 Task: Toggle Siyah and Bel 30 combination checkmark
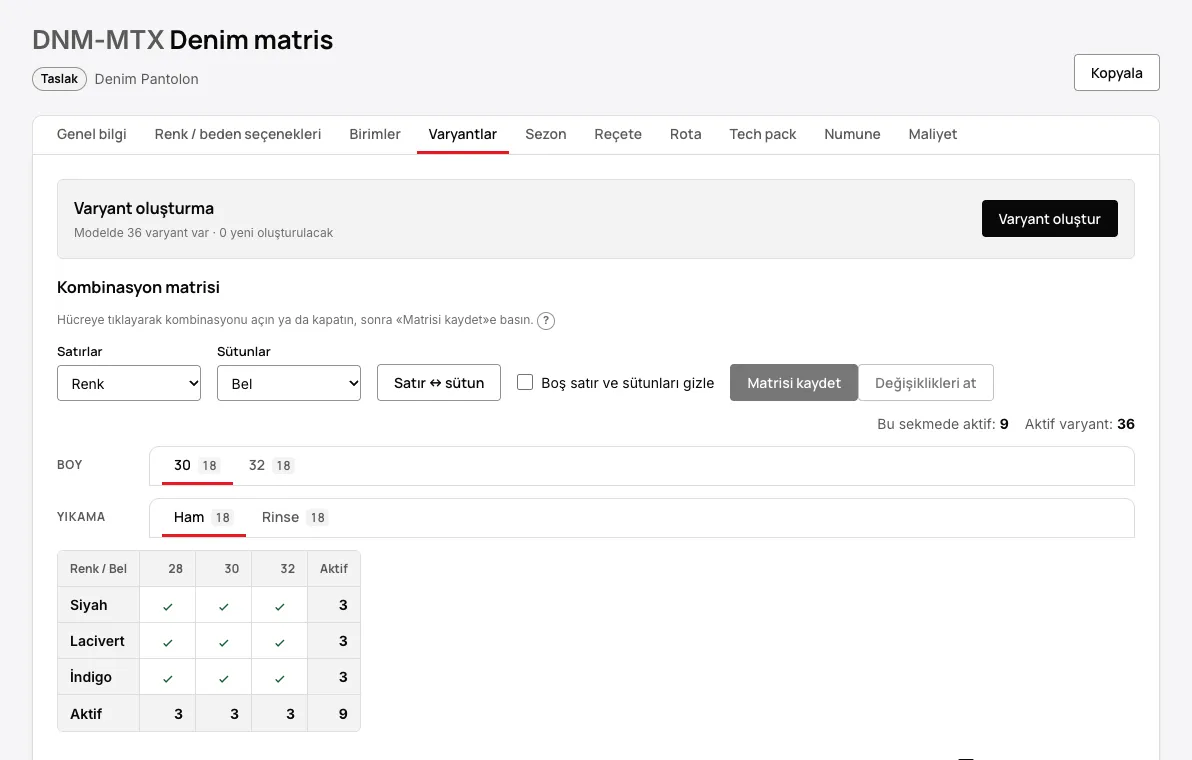(x=224, y=606)
